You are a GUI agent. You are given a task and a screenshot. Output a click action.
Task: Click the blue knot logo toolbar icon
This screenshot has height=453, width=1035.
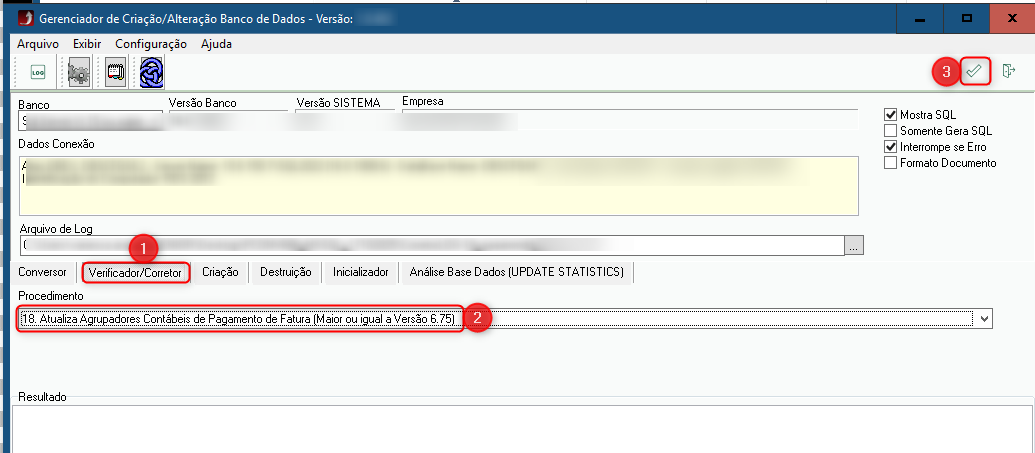[x=151, y=72]
